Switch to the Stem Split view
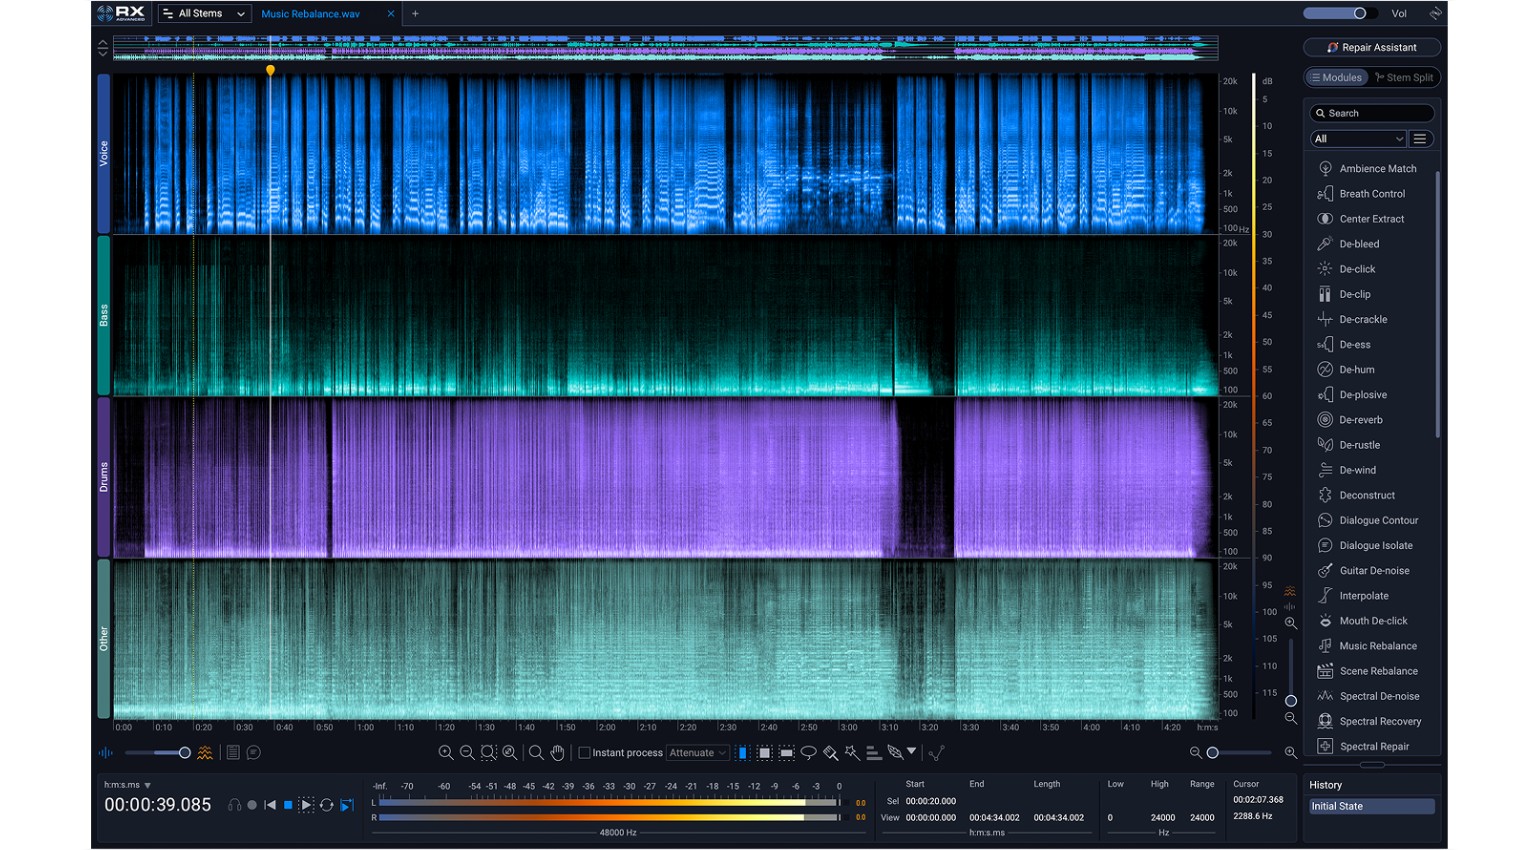1540x850 pixels. click(1405, 77)
